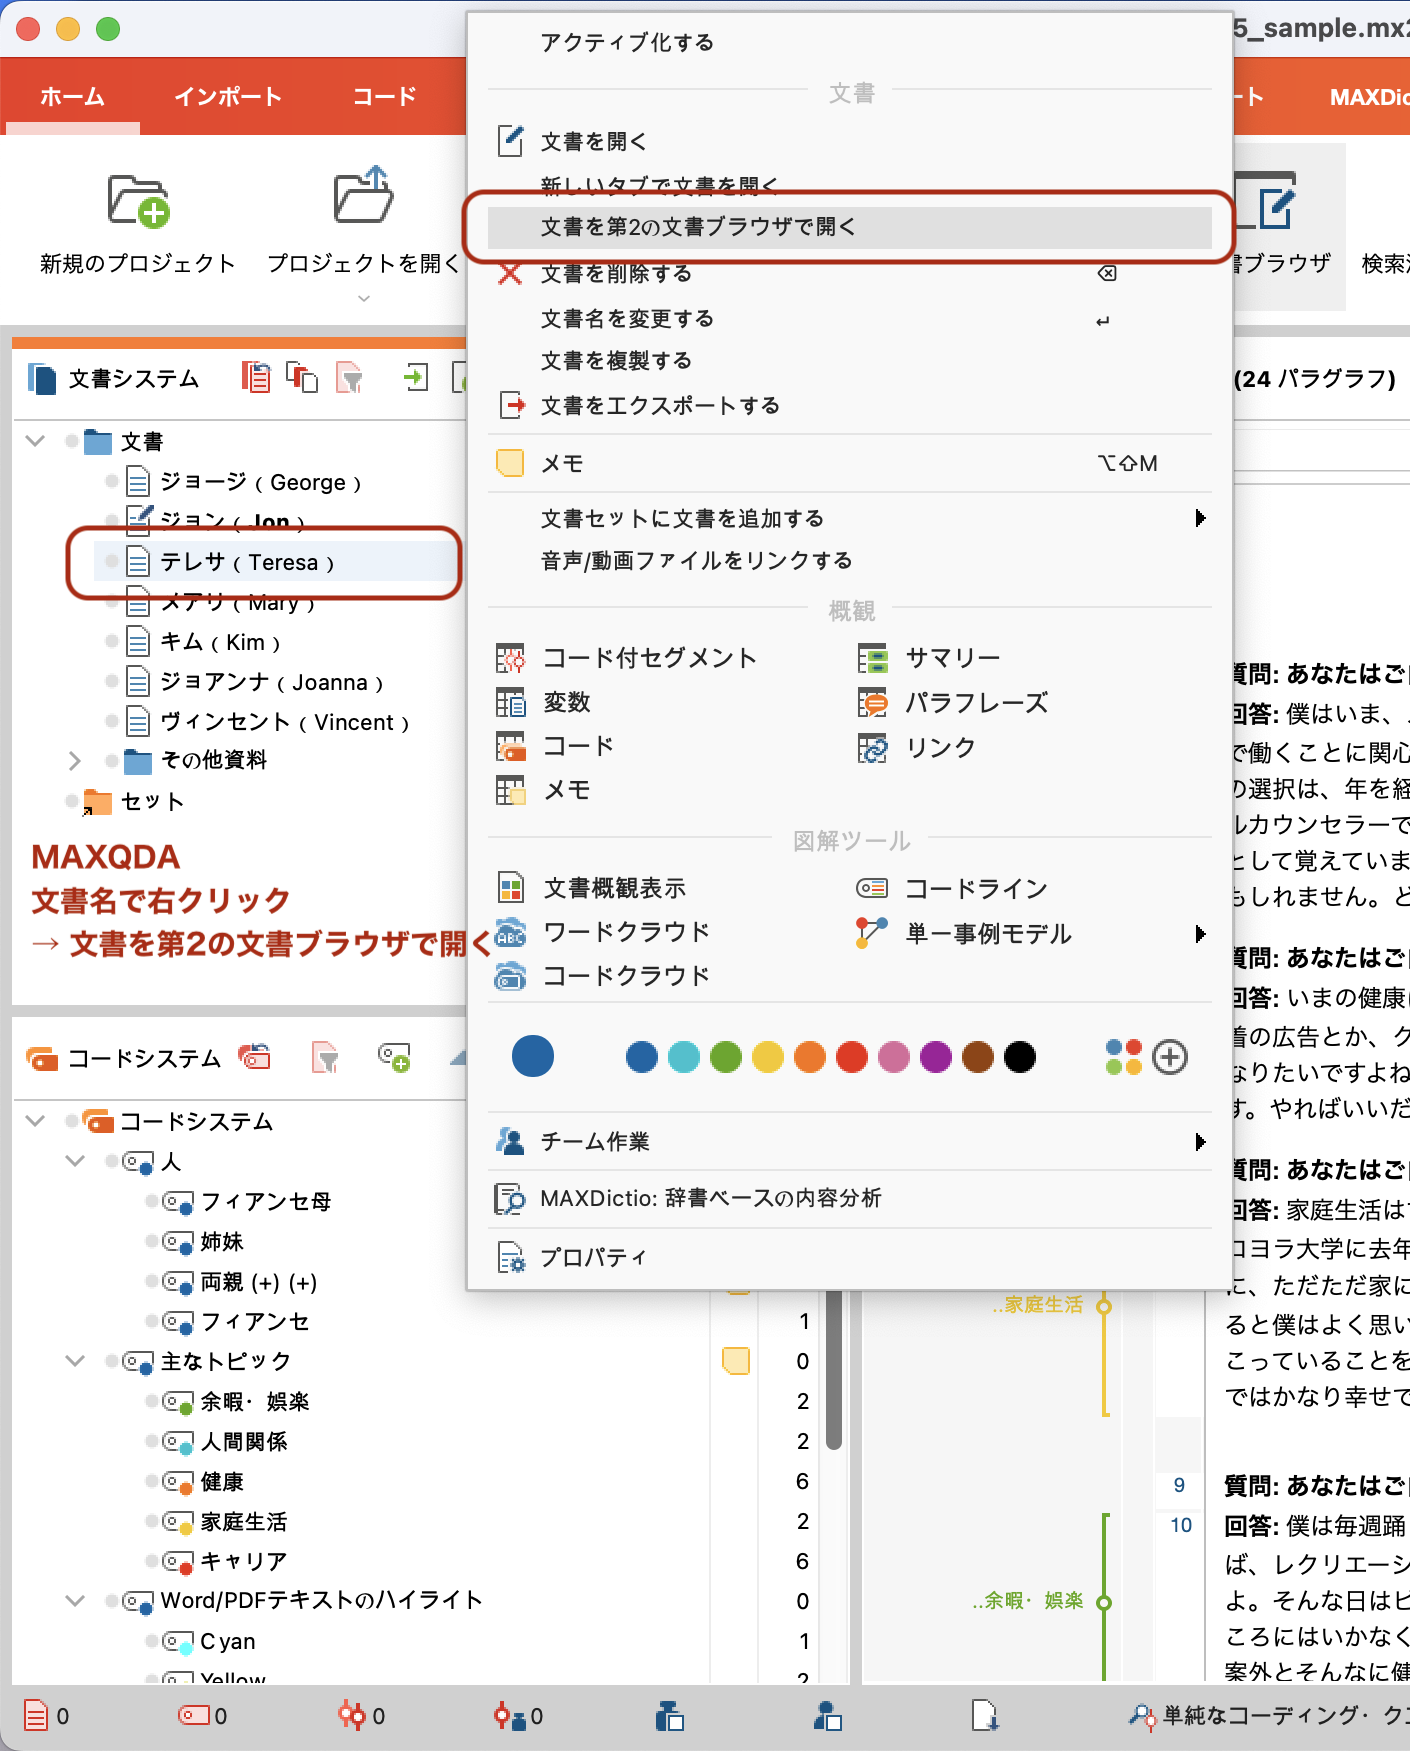The image size is (1410, 1751).
Task: Open dropdown arrow below プロジェクトを開く
Action: click(x=364, y=298)
